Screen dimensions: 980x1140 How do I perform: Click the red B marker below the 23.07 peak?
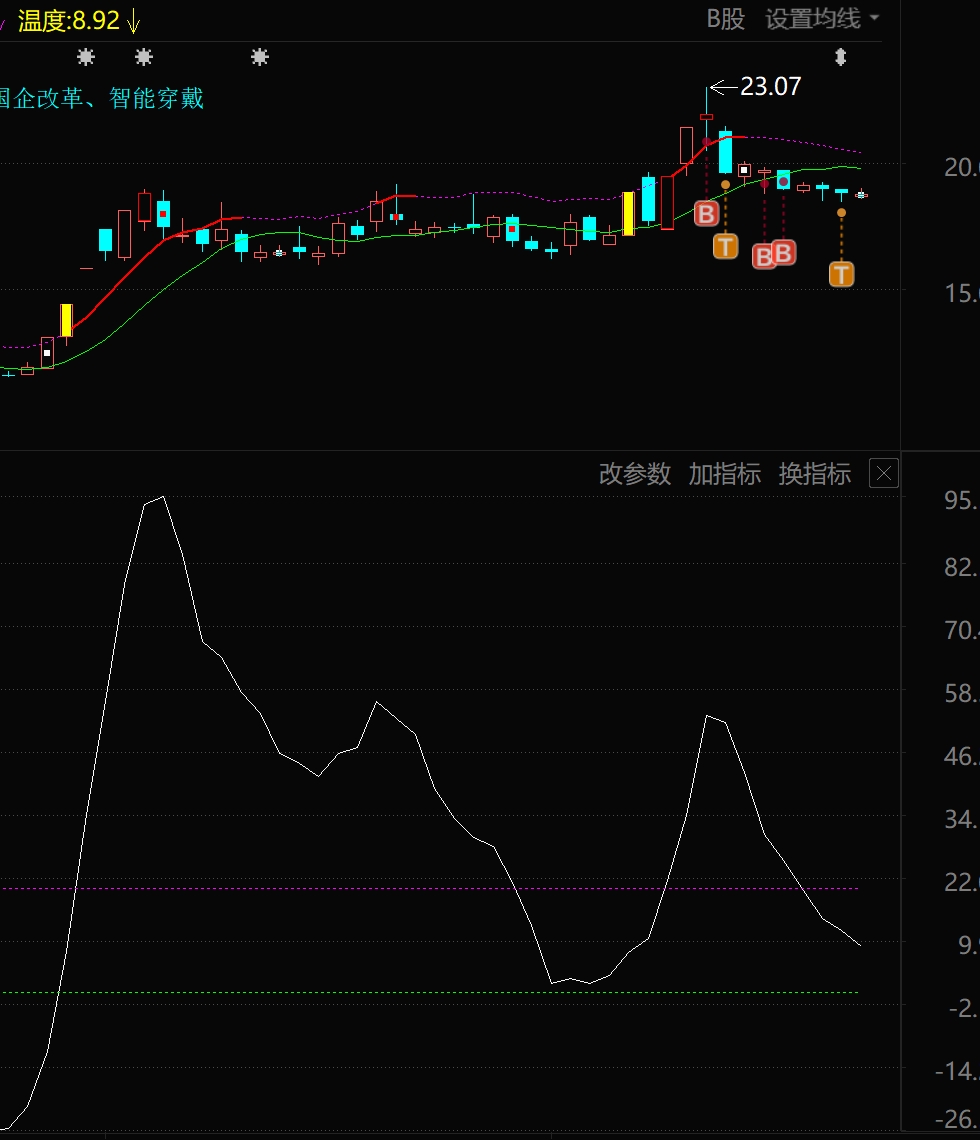click(706, 214)
